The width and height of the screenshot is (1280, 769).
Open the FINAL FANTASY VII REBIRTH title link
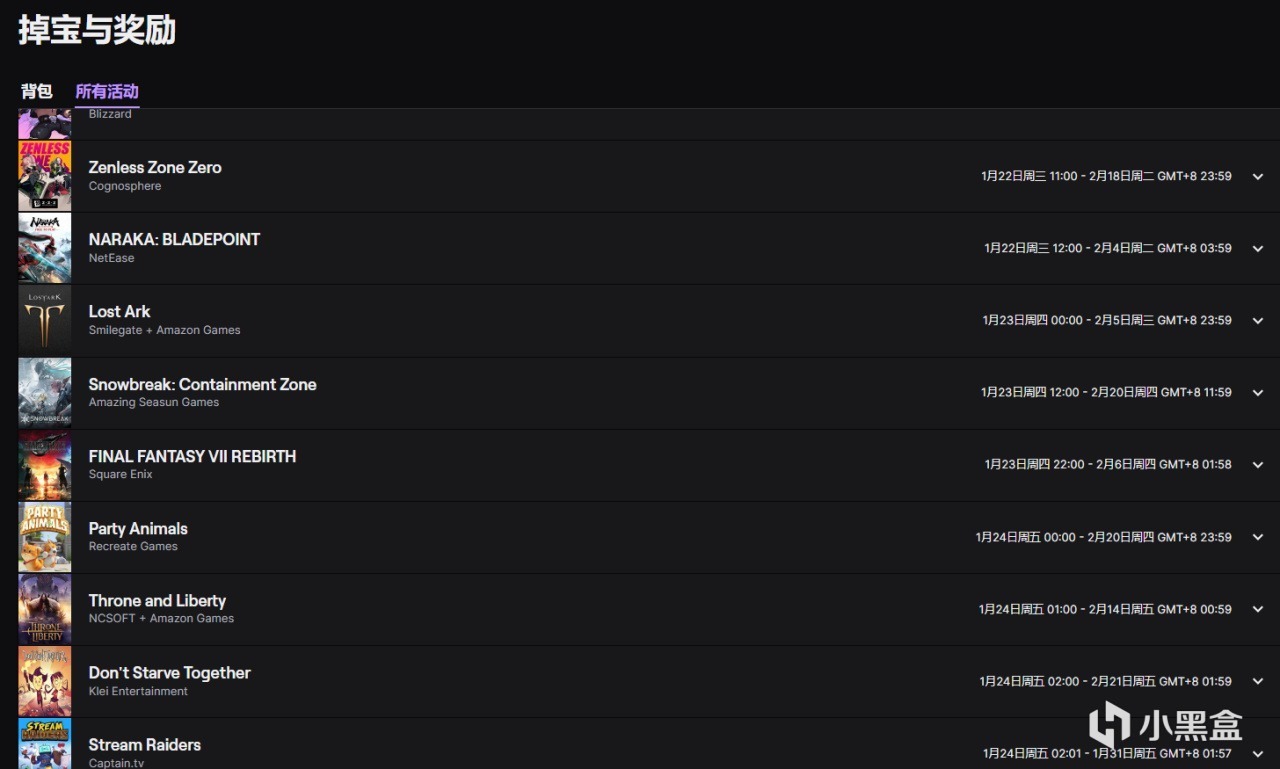(x=192, y=456)
